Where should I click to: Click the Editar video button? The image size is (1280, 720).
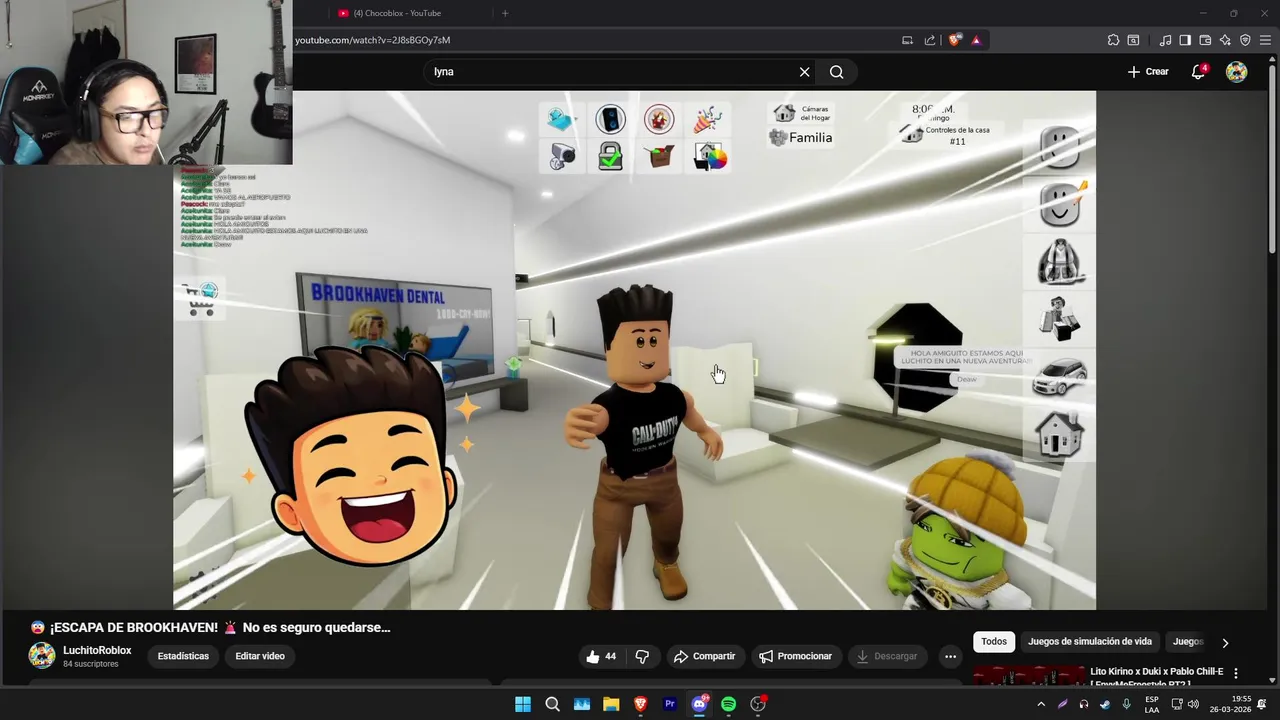tap(260, 656)
